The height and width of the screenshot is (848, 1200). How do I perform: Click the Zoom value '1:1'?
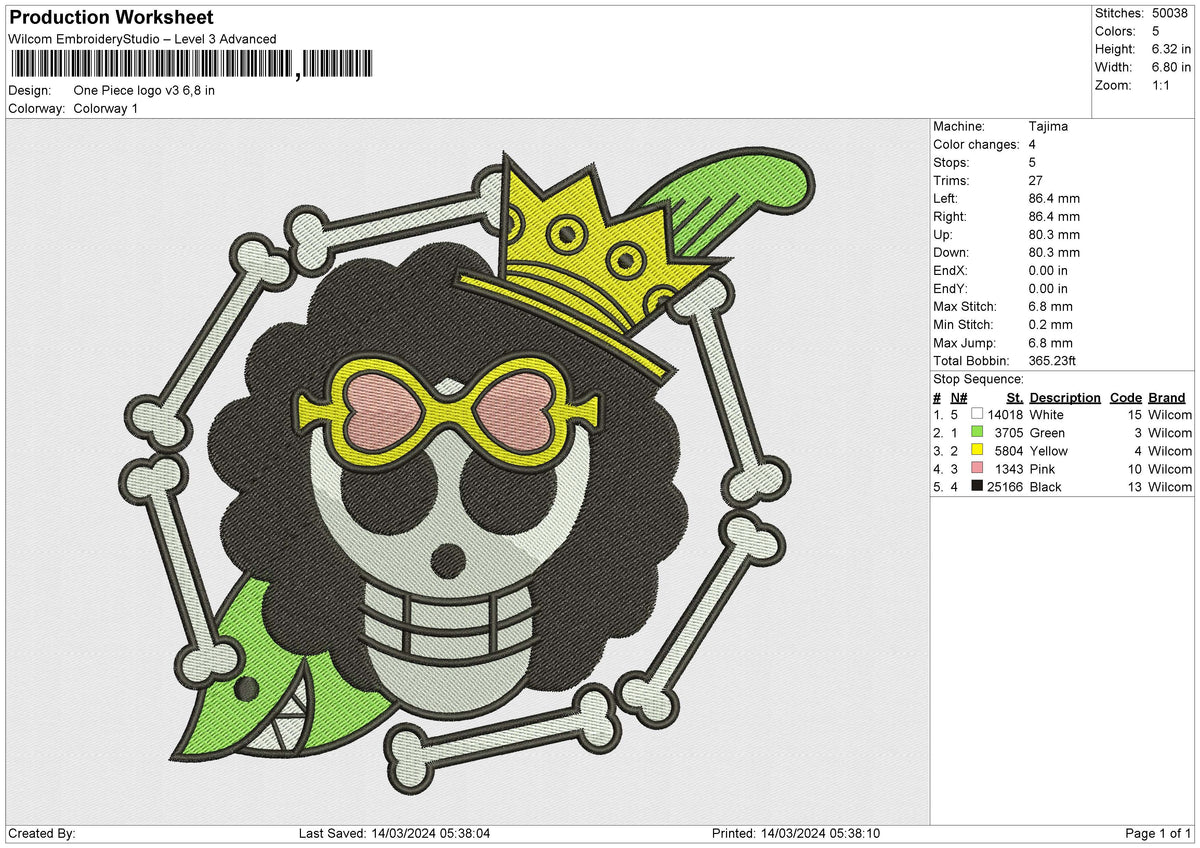pos(1163,85)
